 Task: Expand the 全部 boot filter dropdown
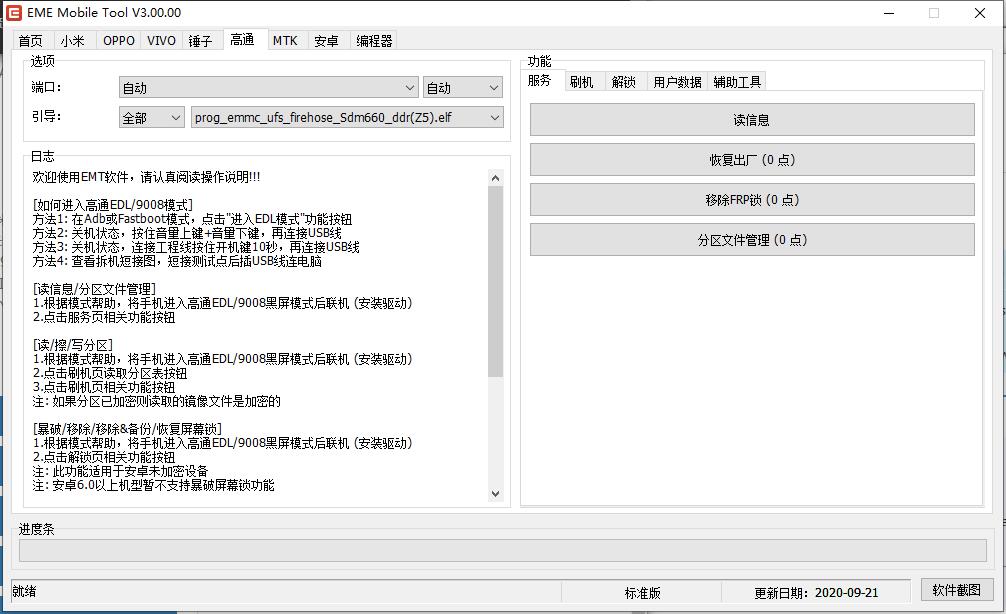tap(151, 117)
